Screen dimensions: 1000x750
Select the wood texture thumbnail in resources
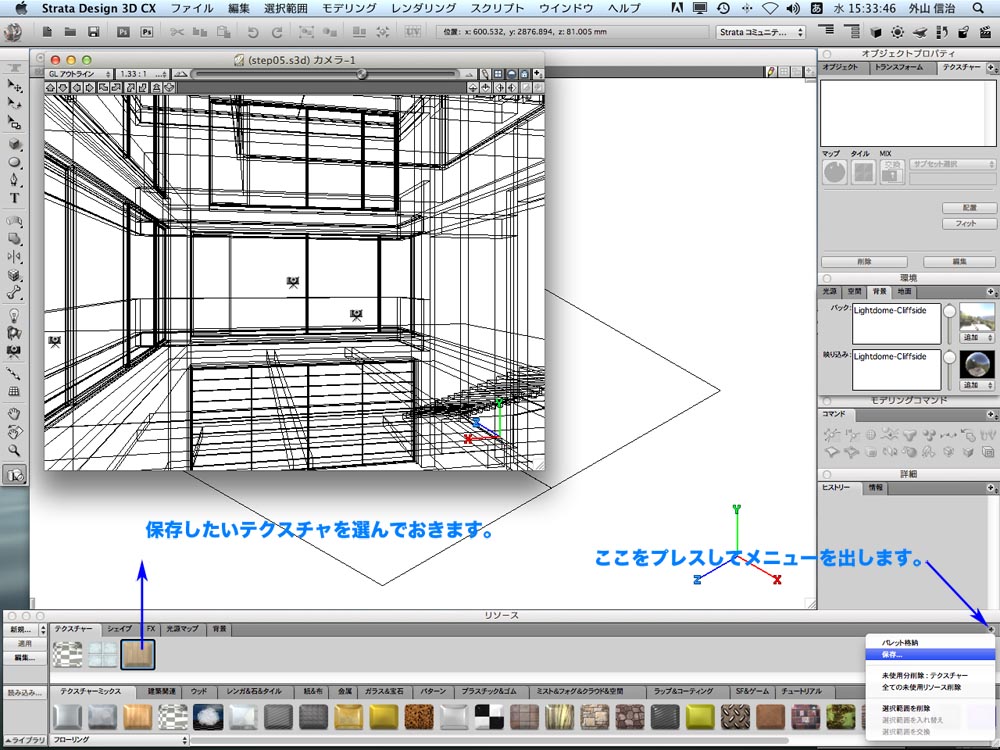[x=138, y=654]
